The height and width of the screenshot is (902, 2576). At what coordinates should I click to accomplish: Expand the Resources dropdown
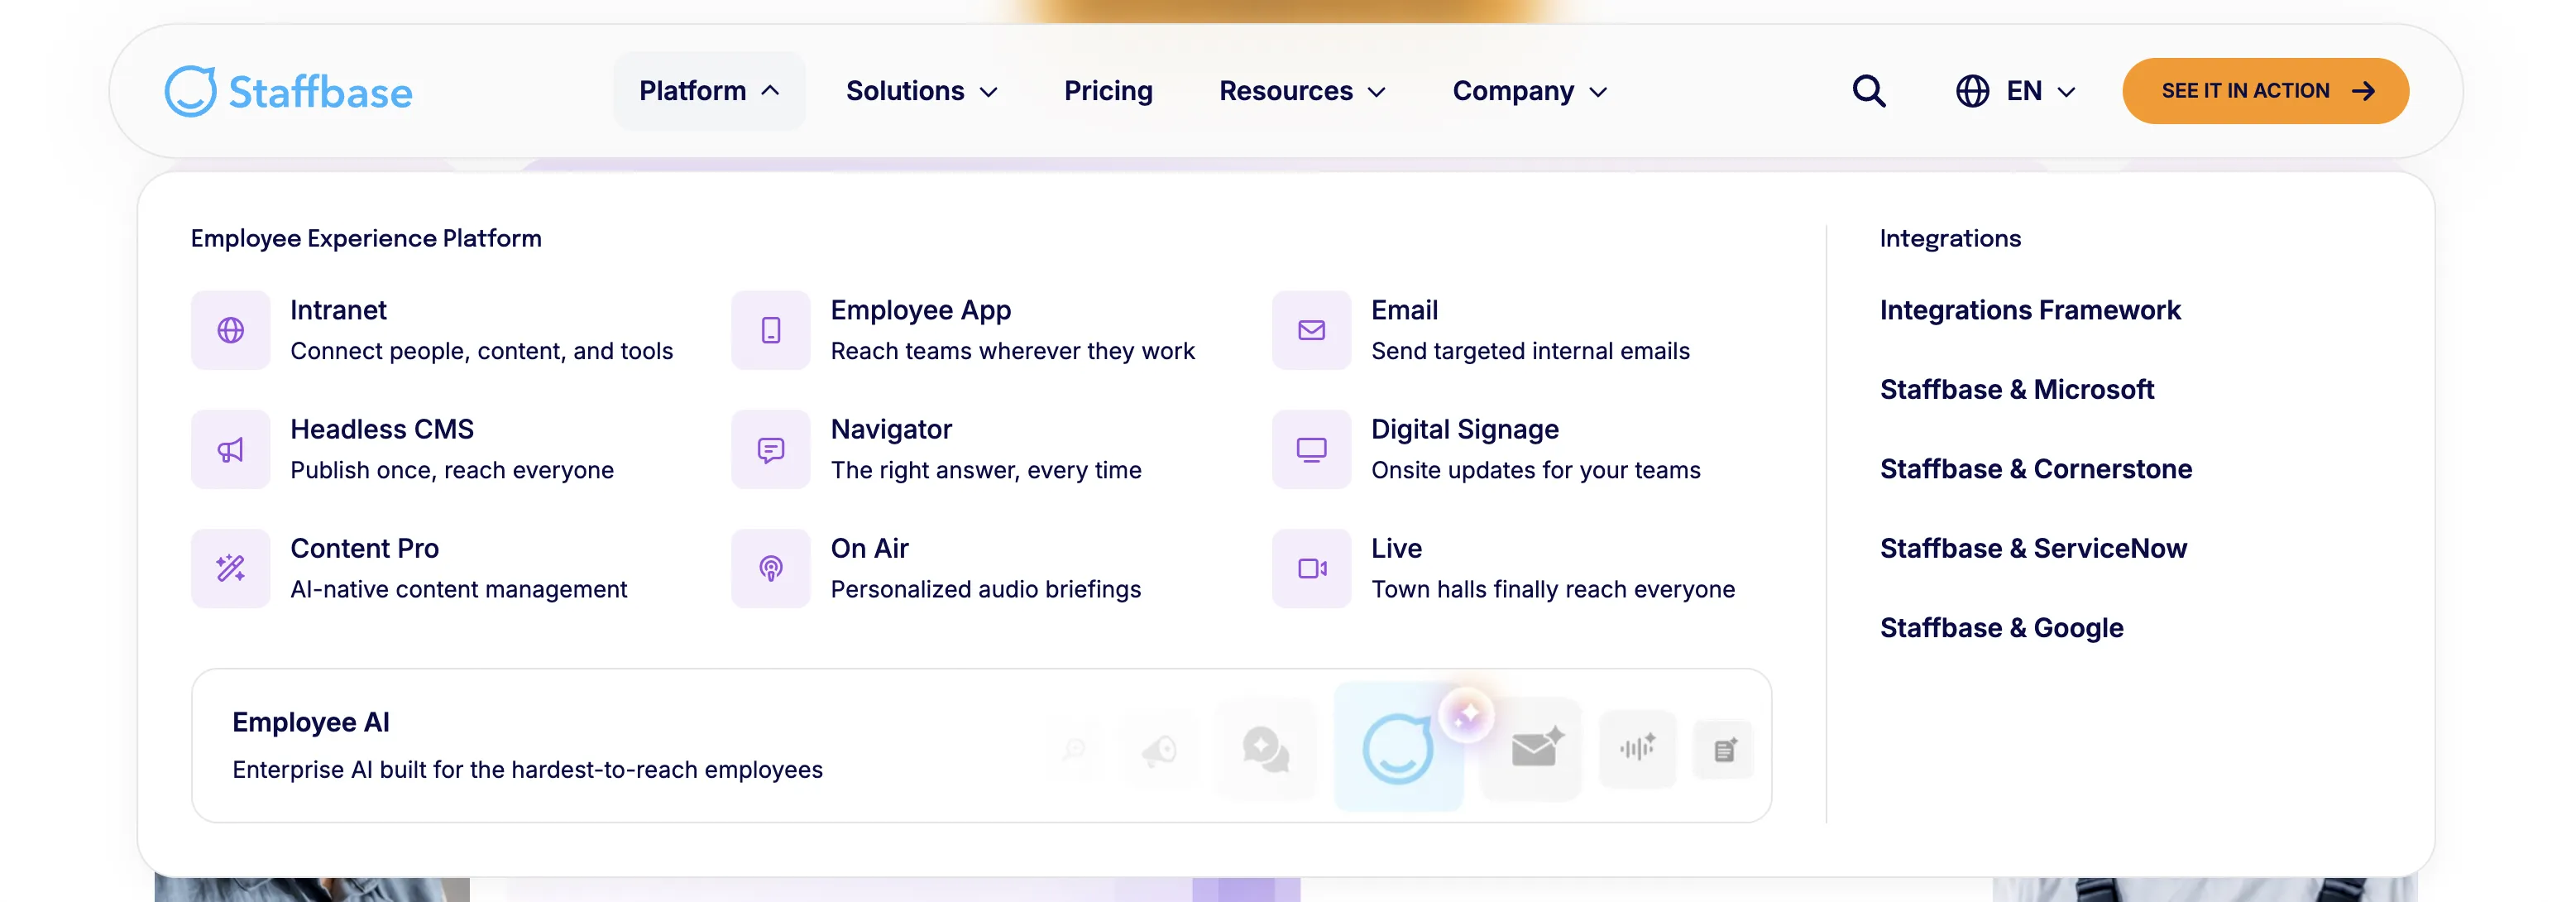click(1302, 91)
